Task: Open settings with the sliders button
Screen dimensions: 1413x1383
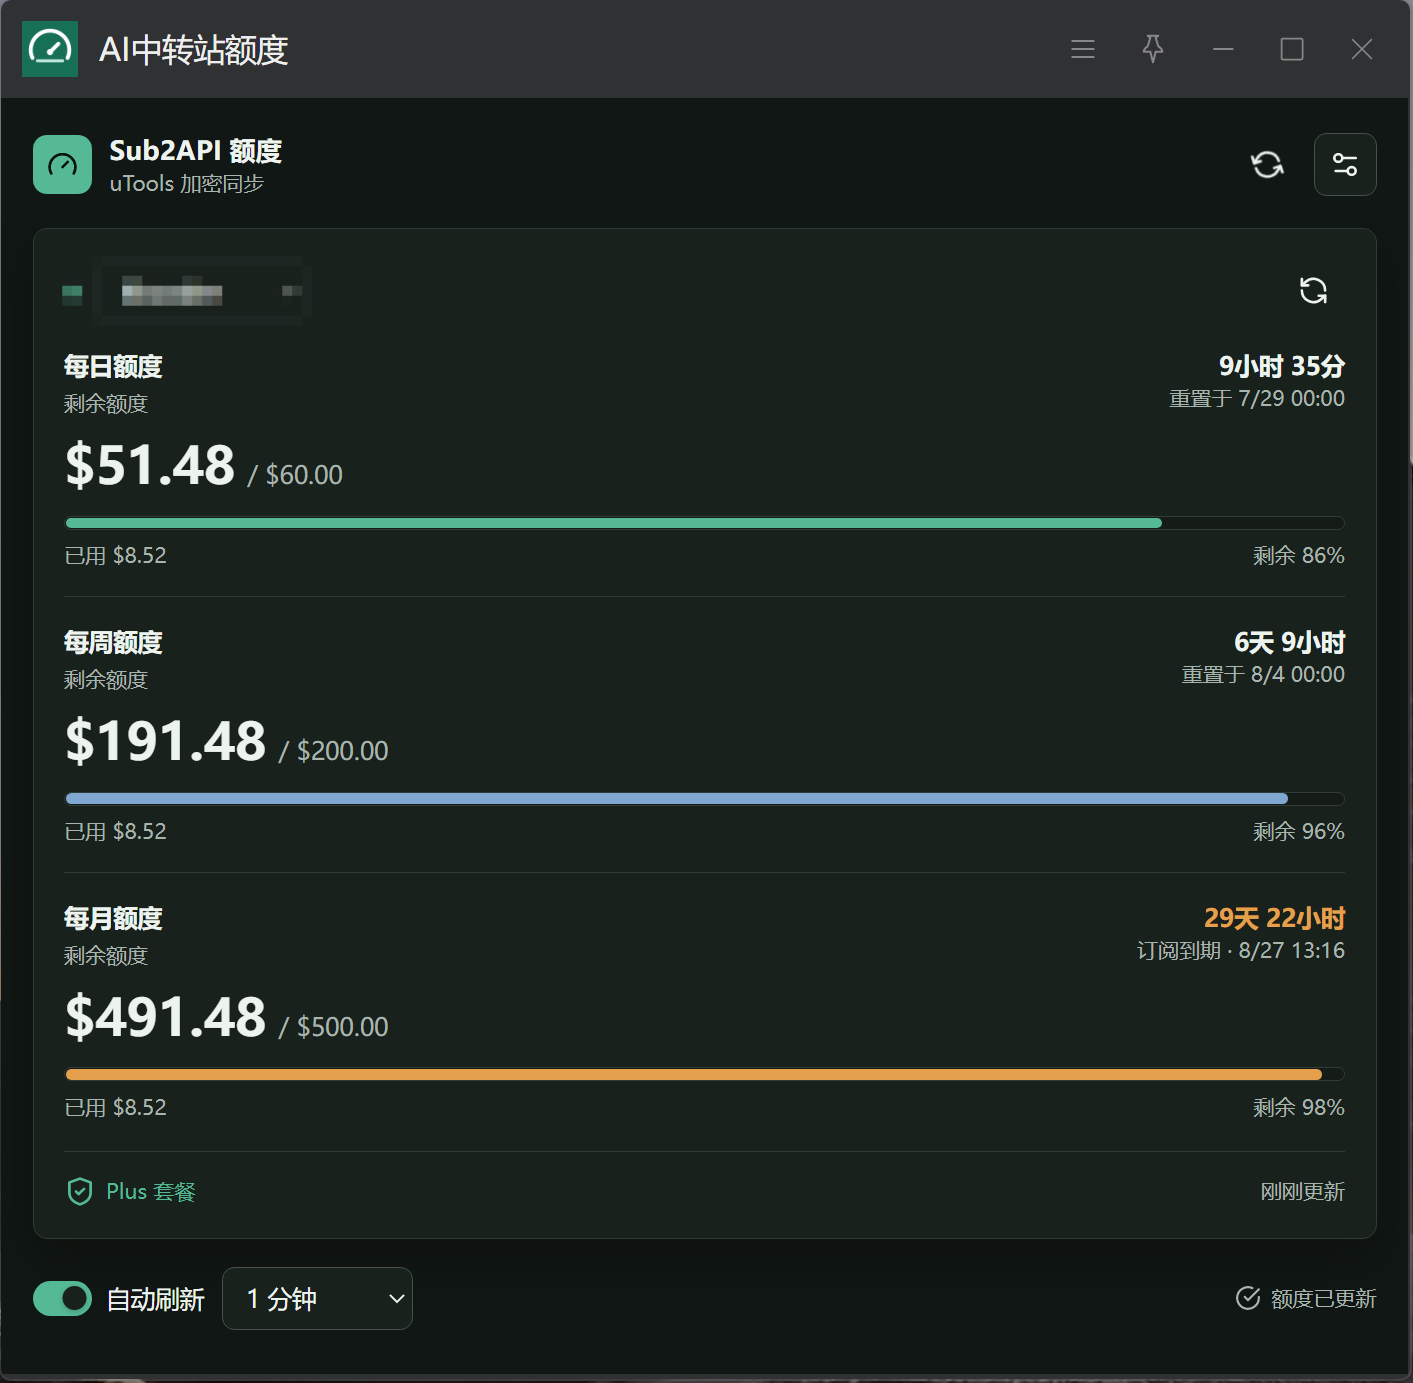Action: click(1345, 165)
